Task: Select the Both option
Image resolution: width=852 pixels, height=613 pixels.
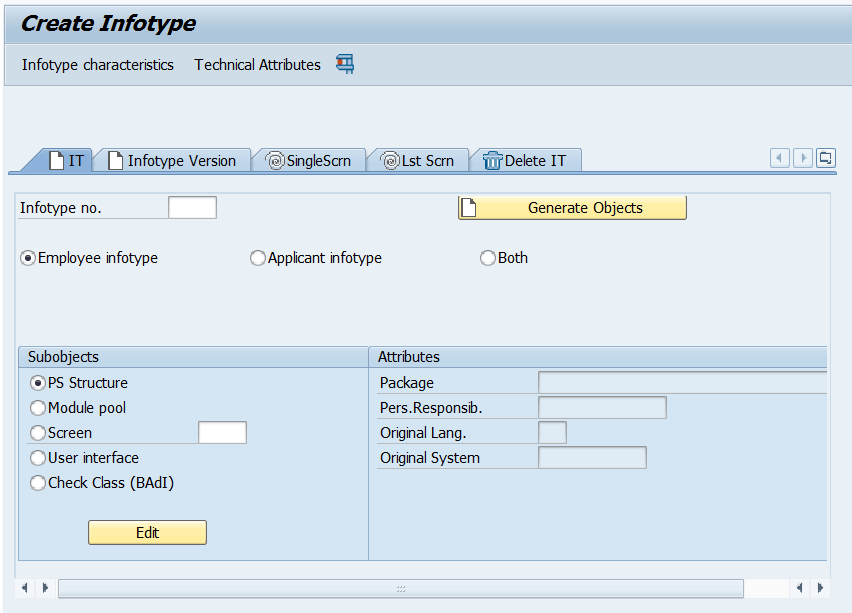Action: coord(487,258)
